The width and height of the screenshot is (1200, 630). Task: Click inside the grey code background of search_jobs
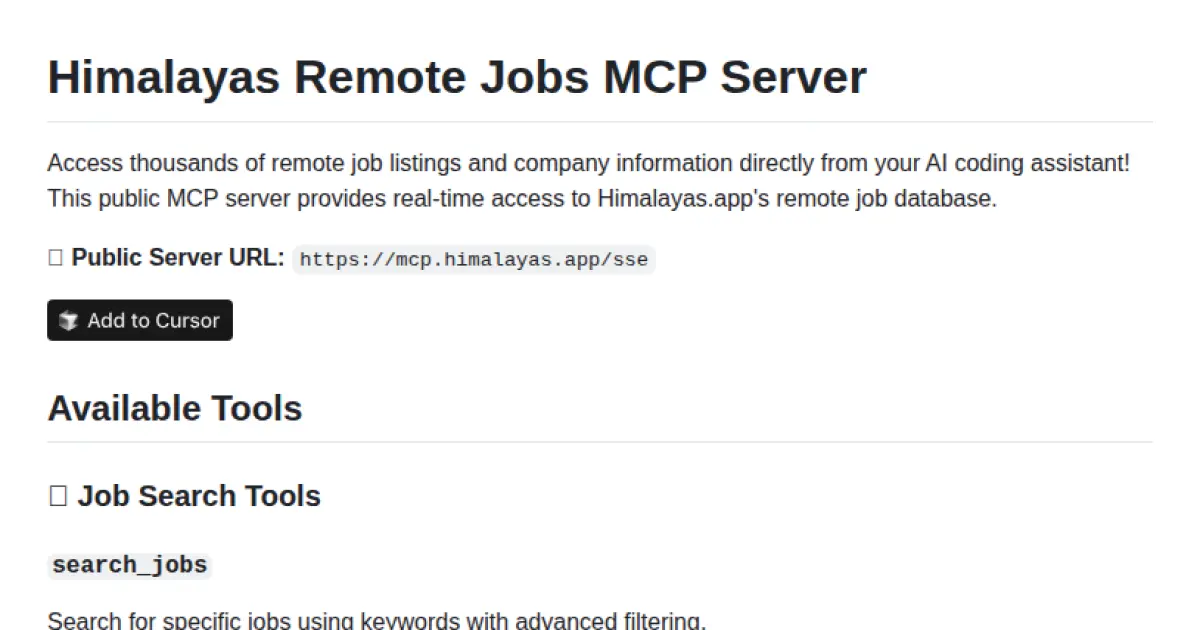tap(130, 565)
